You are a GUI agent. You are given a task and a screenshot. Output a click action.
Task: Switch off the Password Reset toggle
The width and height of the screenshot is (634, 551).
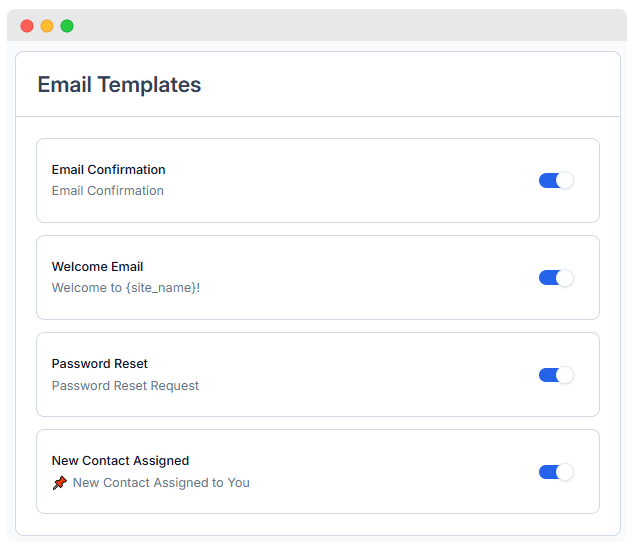click(x=556, y=375)
